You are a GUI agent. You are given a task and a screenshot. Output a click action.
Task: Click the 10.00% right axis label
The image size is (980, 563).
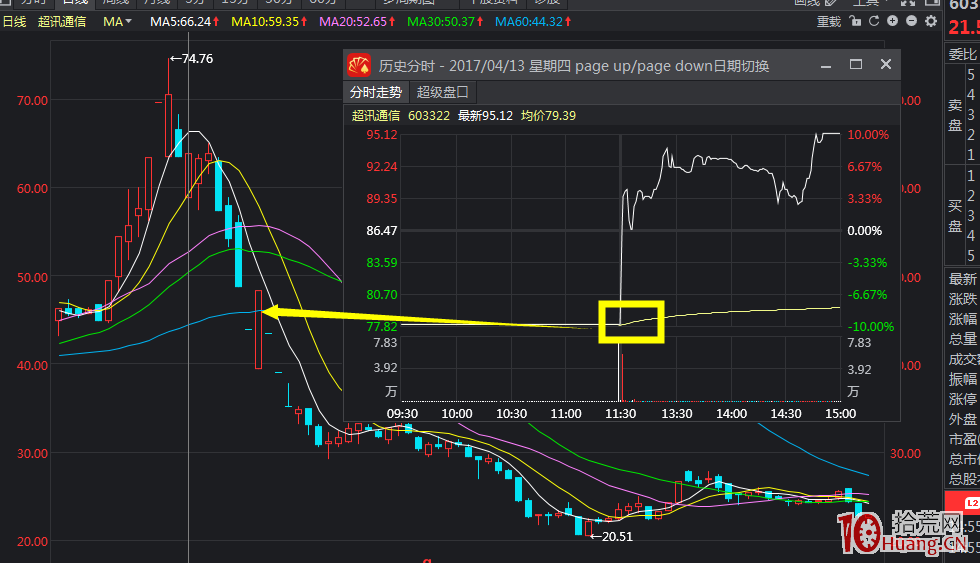point(868,135)
